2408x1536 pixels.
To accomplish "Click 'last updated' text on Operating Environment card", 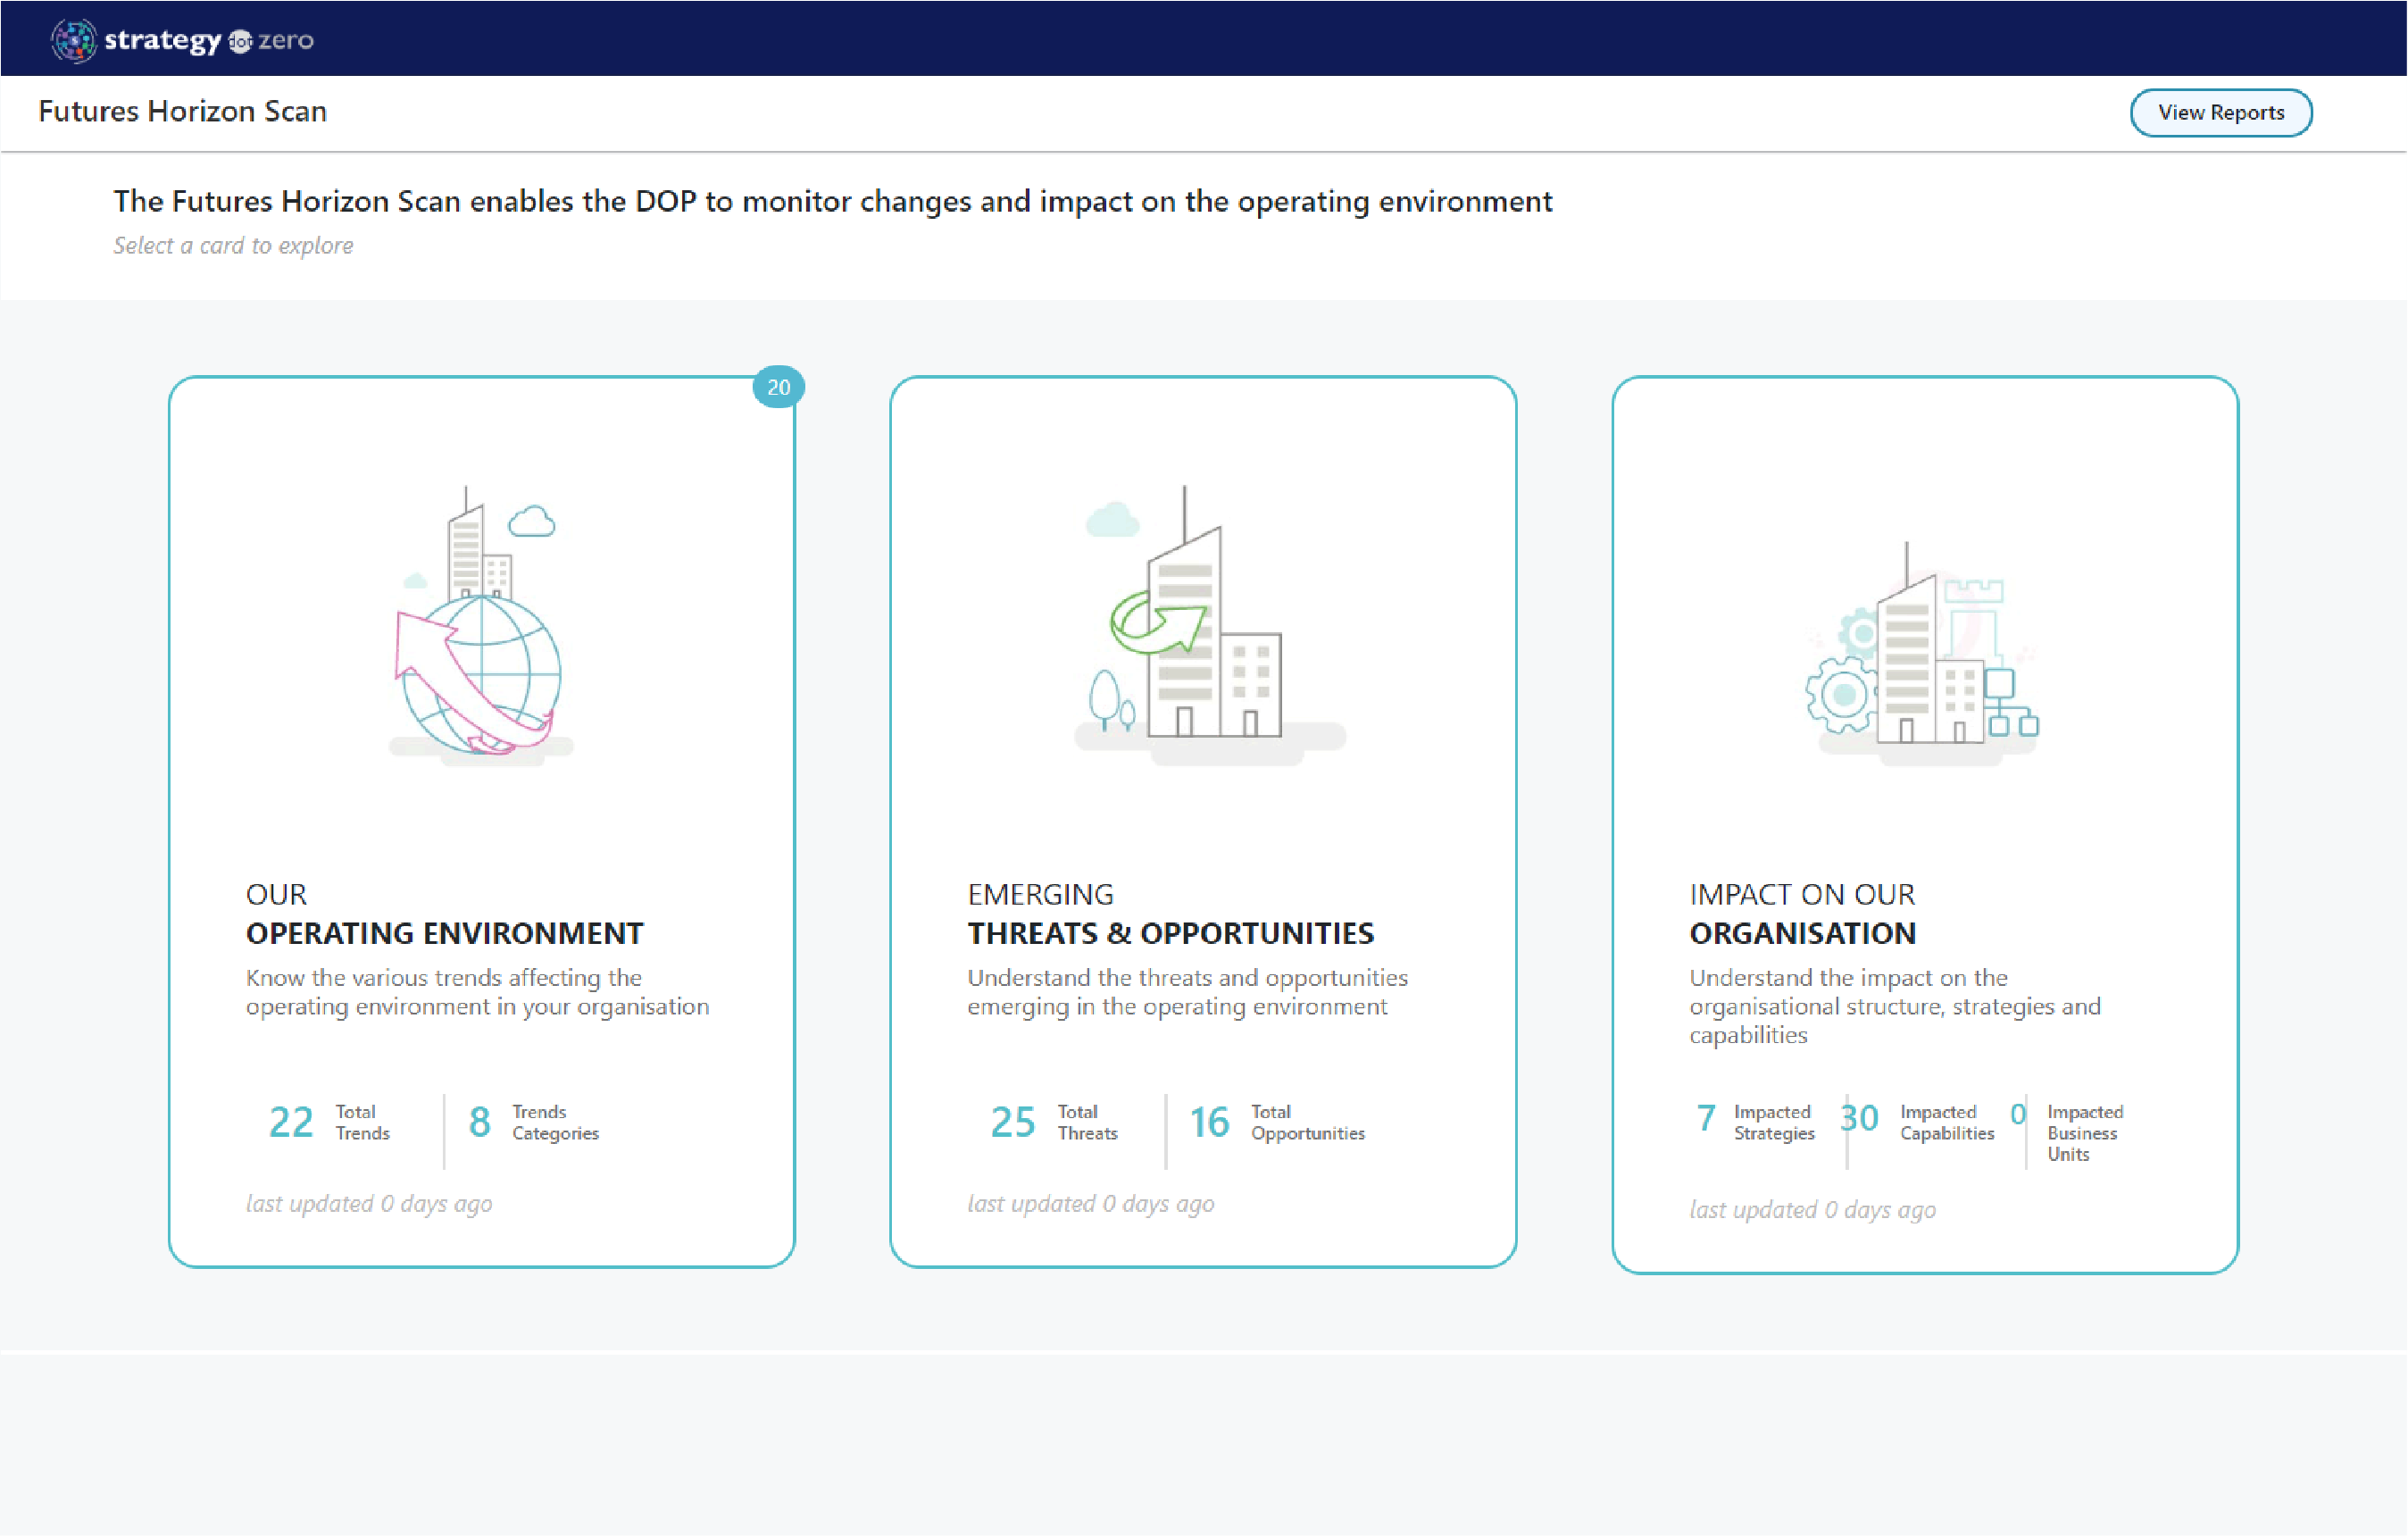I will pos(369,1203).
